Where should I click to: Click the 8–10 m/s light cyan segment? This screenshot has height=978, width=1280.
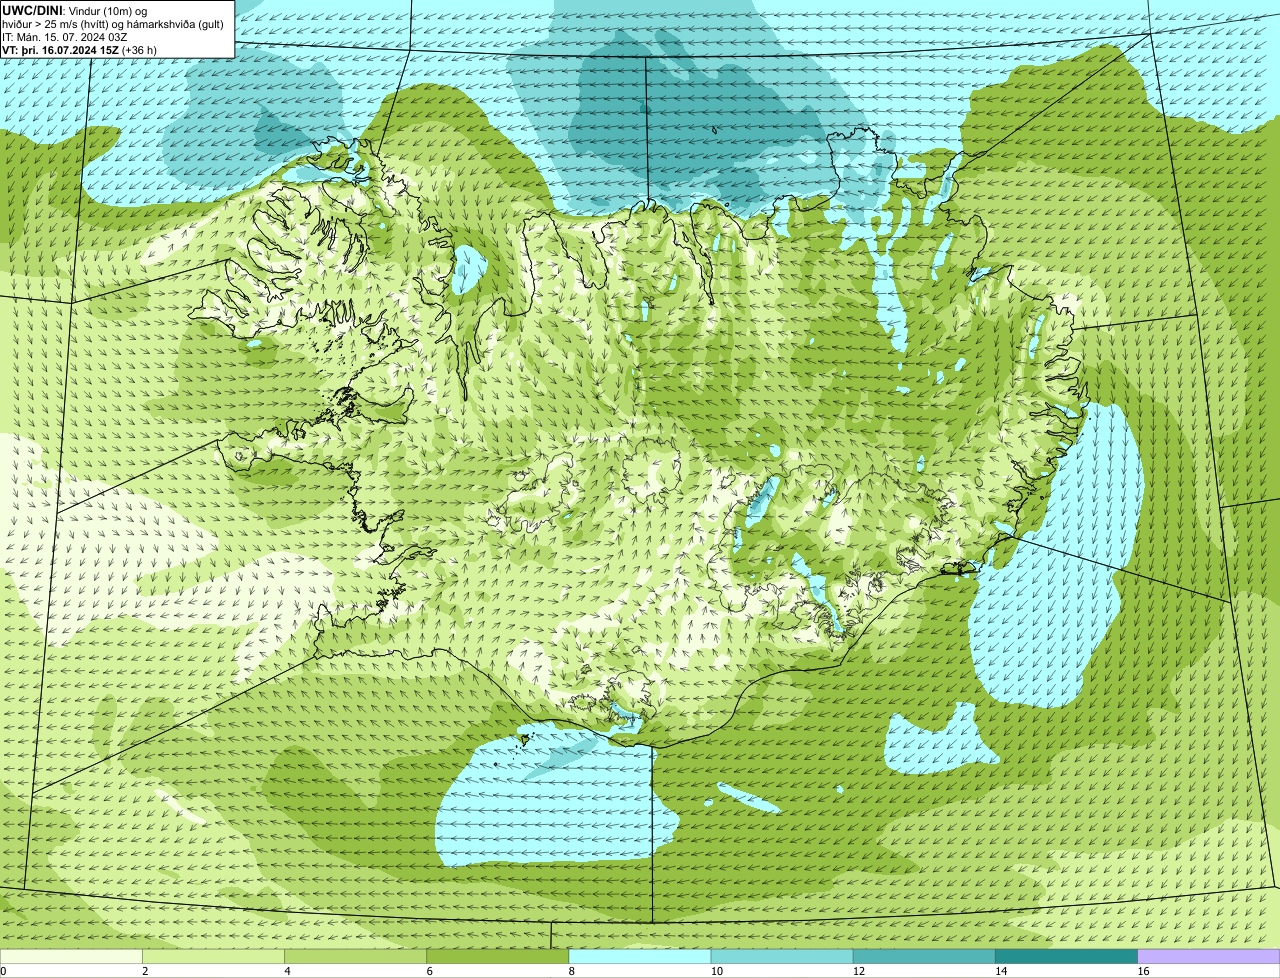pyautogui.click(x=640, y=957)
